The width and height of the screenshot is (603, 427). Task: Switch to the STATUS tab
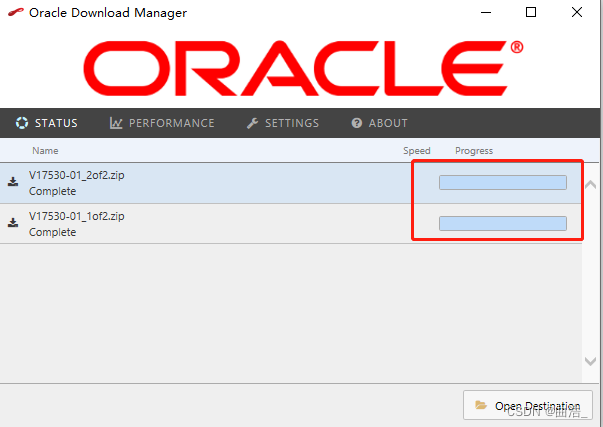pos(47,123)
